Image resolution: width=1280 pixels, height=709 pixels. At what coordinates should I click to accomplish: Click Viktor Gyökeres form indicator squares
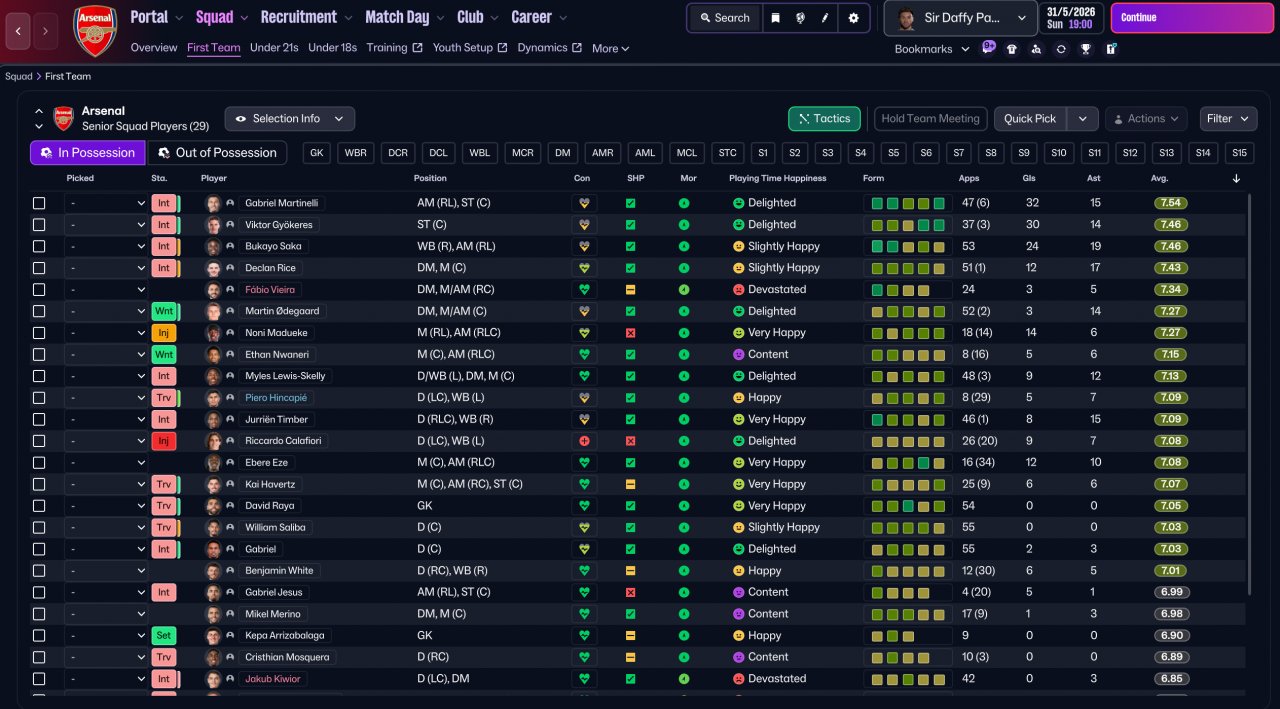click(907, 225)
